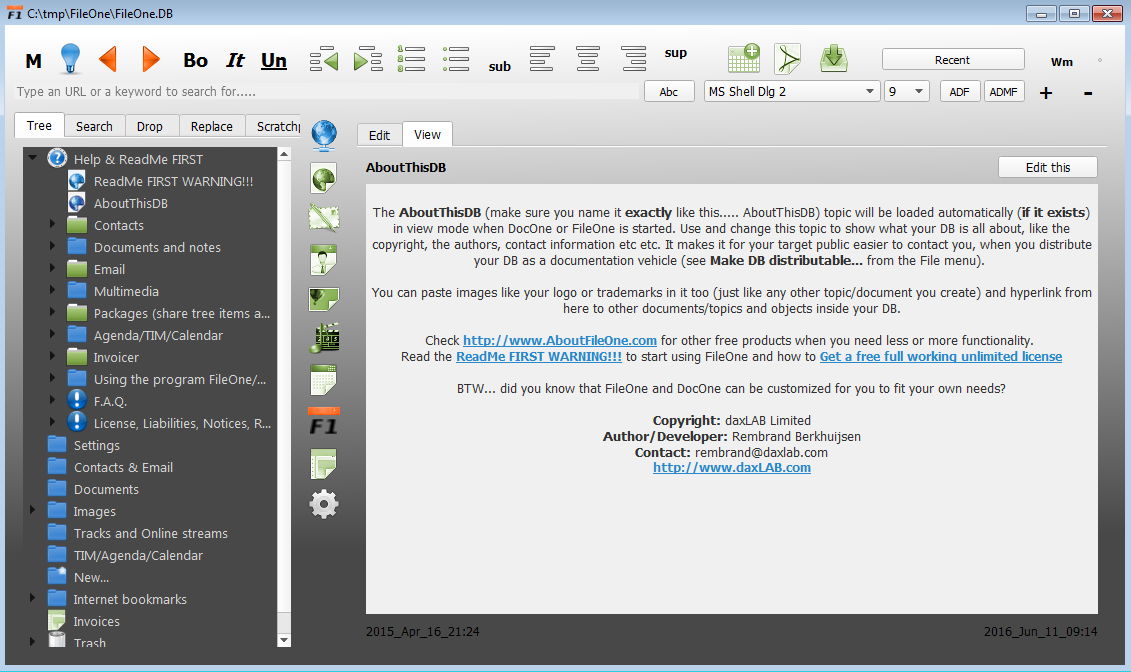
Task: Click the decrease indent icon
Action: point(324,59)
